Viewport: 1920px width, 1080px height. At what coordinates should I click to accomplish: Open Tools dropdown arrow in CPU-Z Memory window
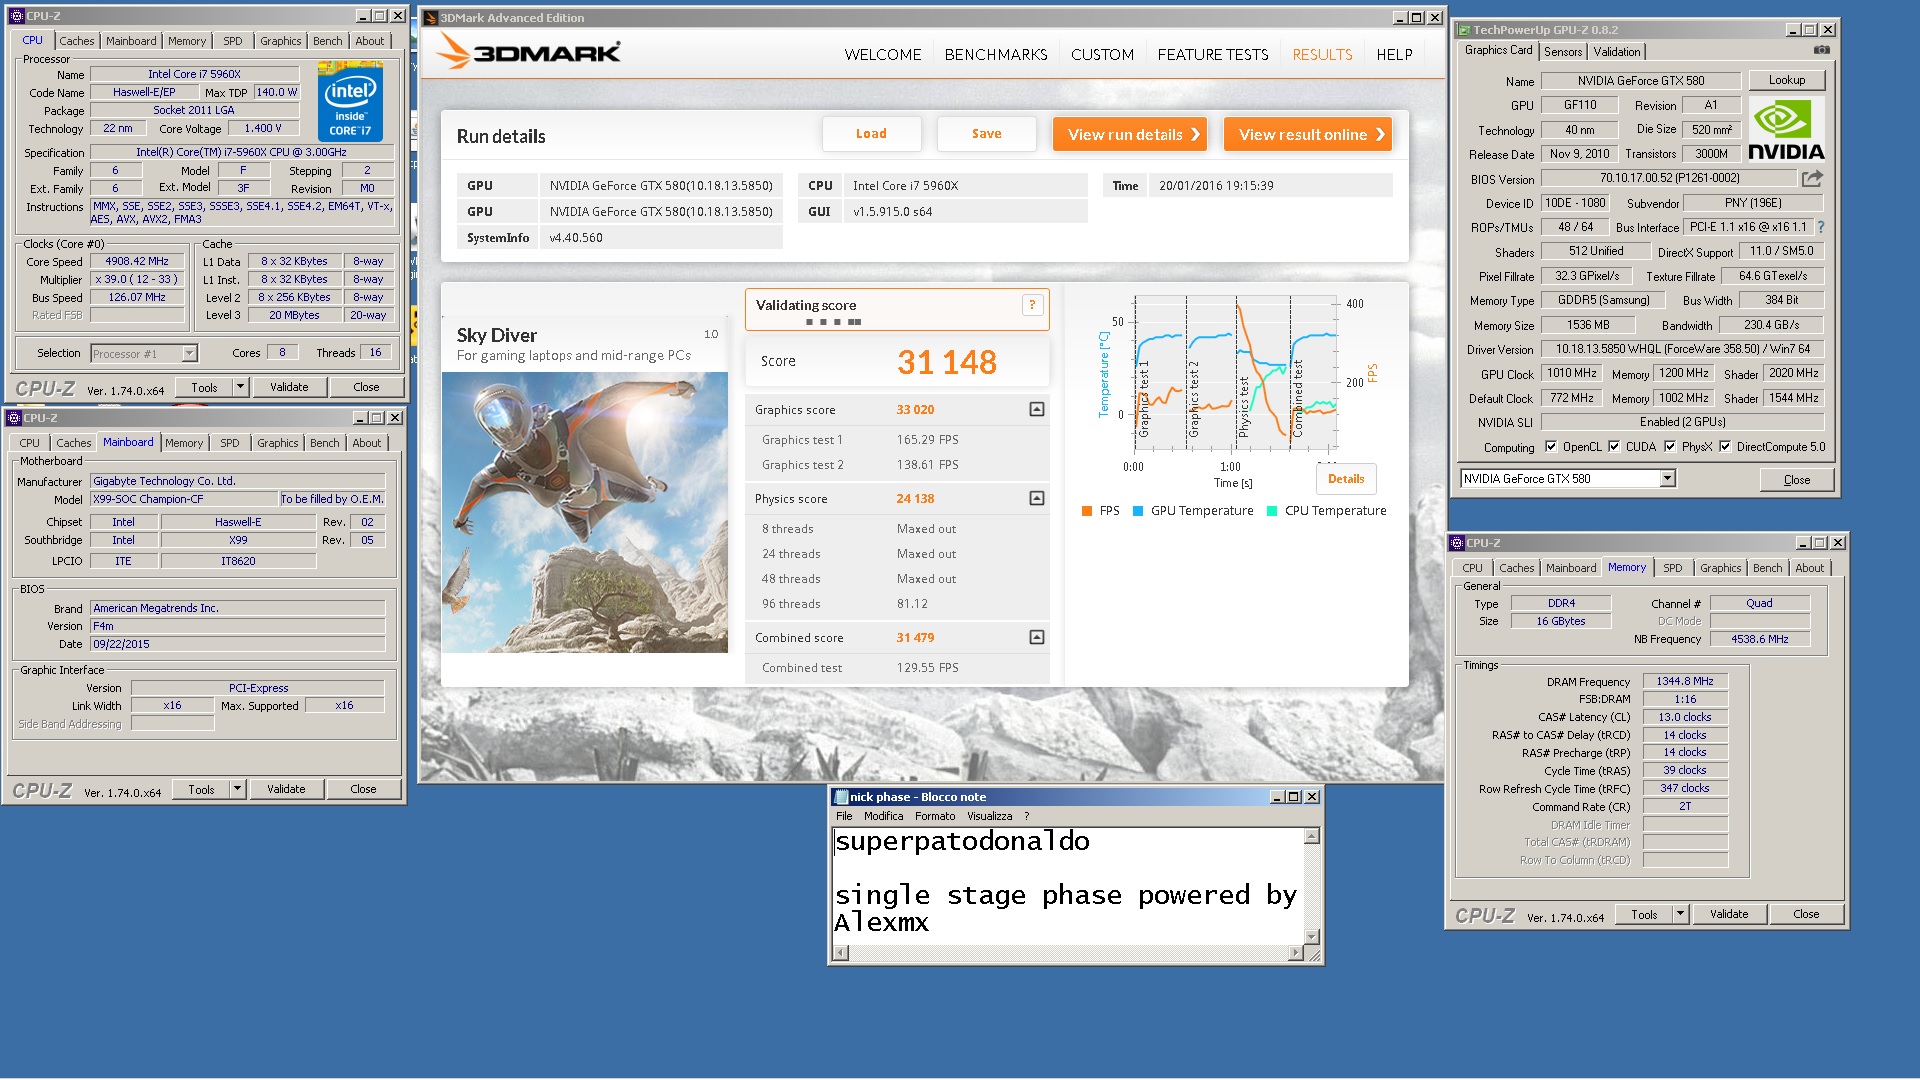tap(1680, 914)
